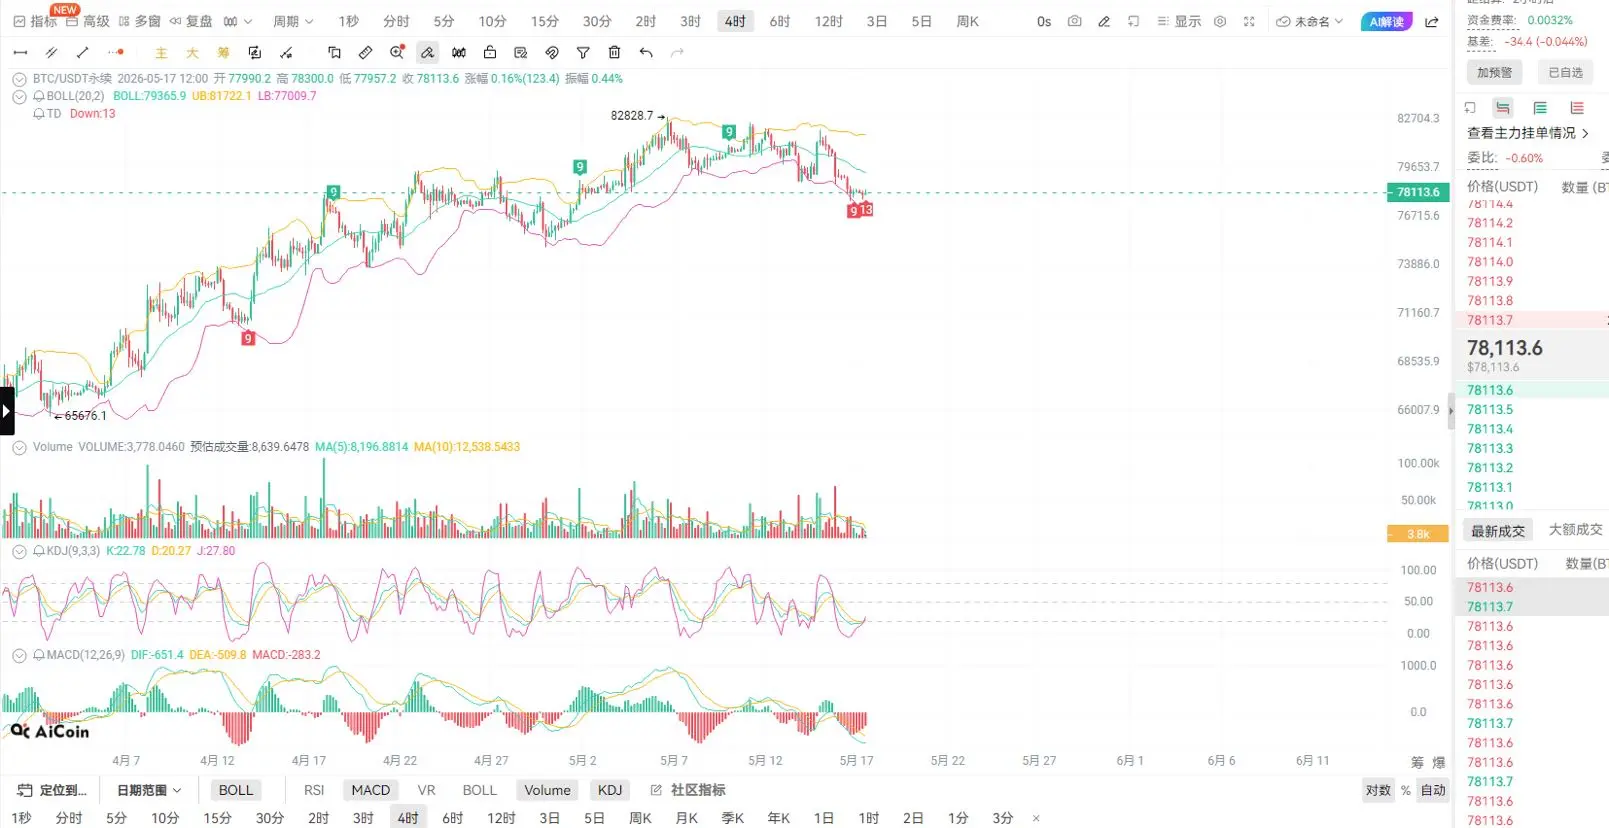
Task: Collapse the KDJ indicator panel
Action: (19, 551)
